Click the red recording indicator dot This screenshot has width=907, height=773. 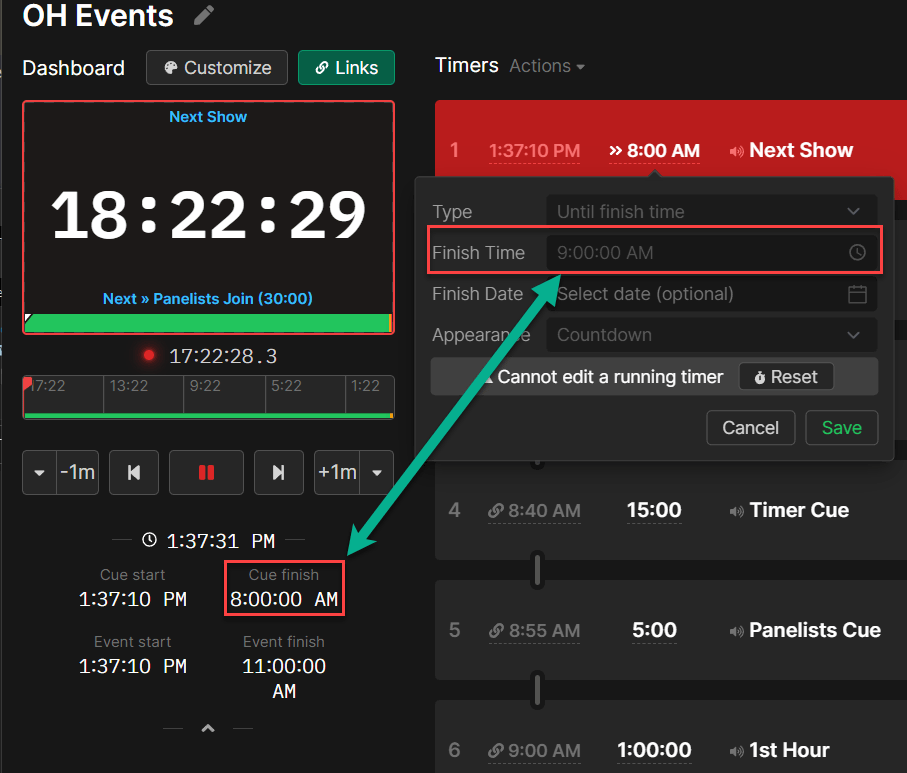[148, 354]
